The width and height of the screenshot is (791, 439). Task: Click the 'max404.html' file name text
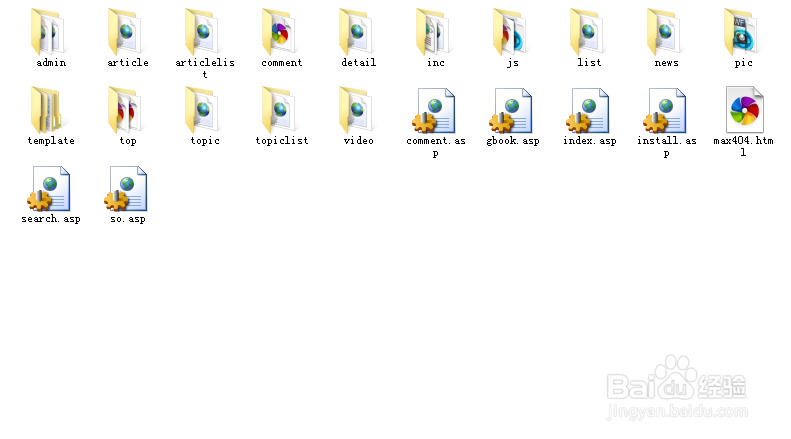(x=743, y=146)
